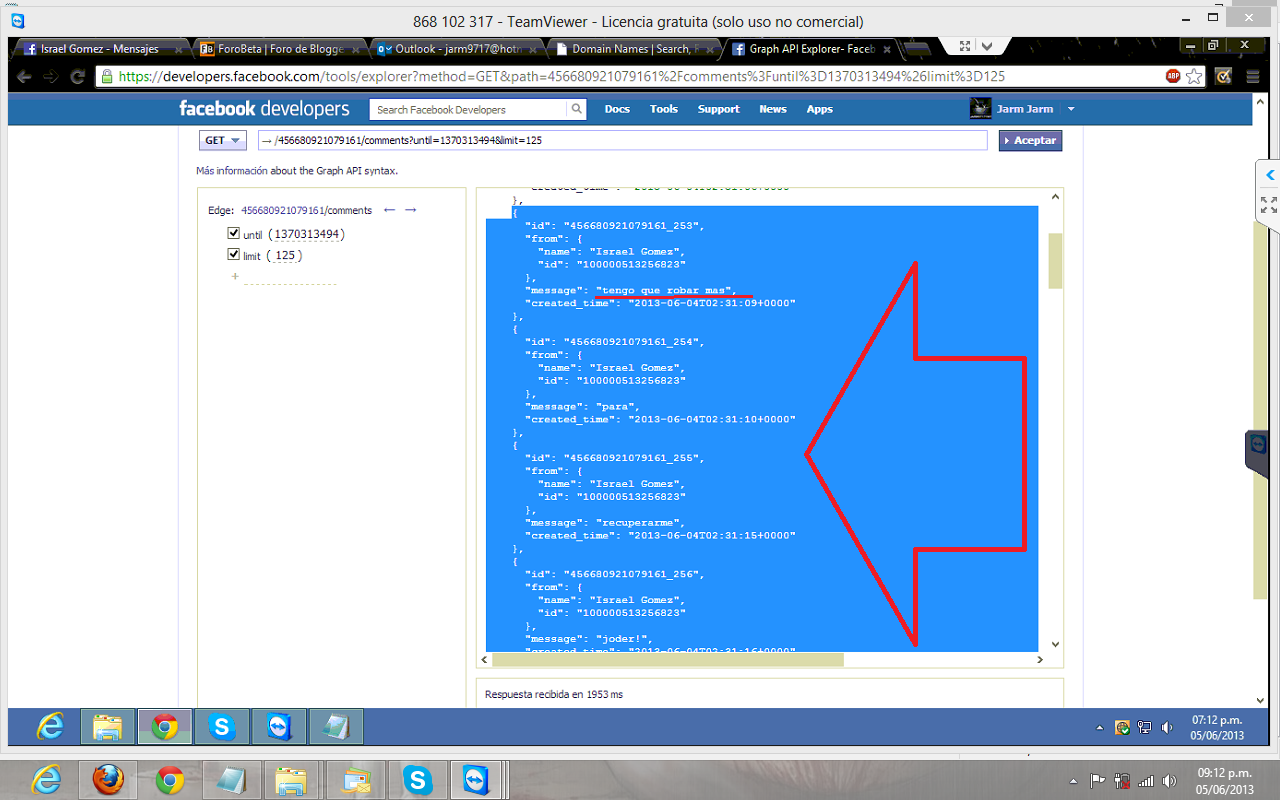Open TeamViewer in the local bottom taskbar
This screenshot has width=1280, height=800.
(475, 780)
